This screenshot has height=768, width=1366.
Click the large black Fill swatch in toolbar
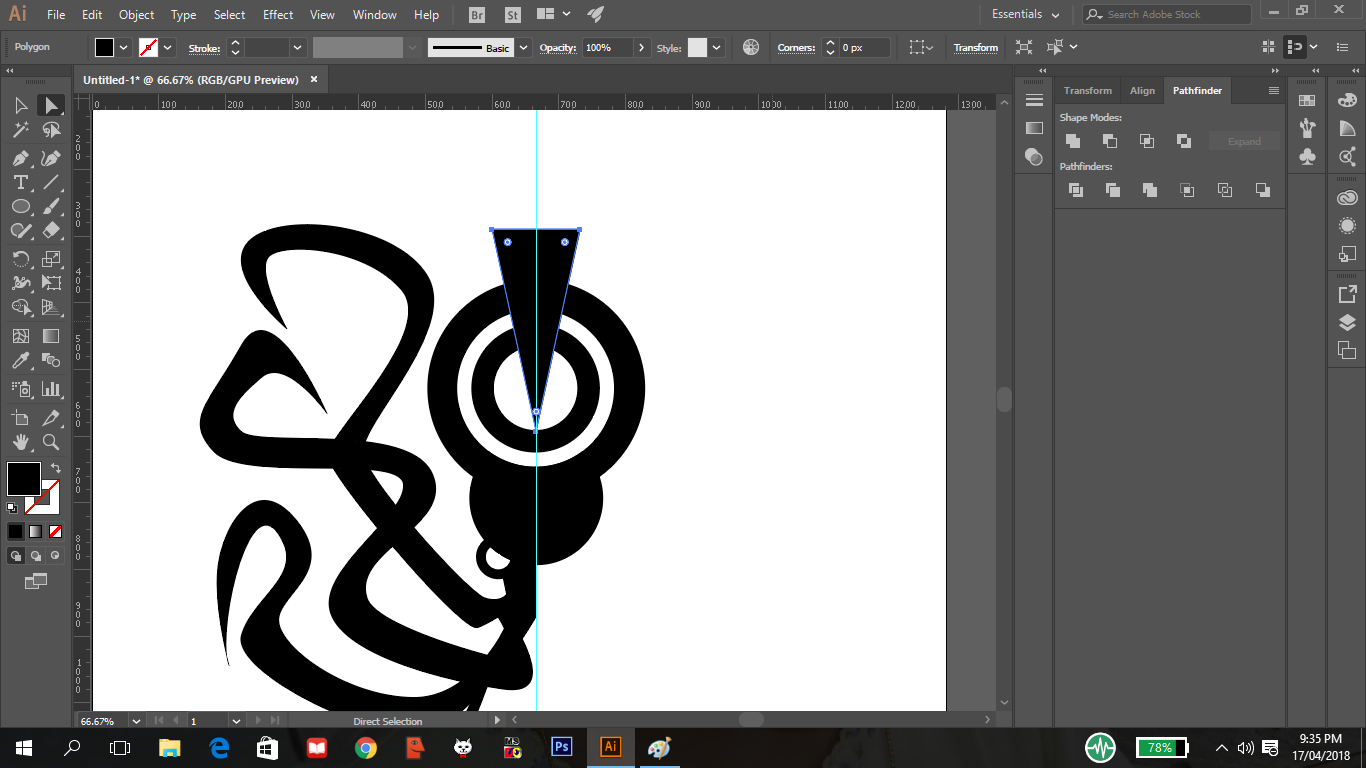pyautogui.click(x=24, y=478)
